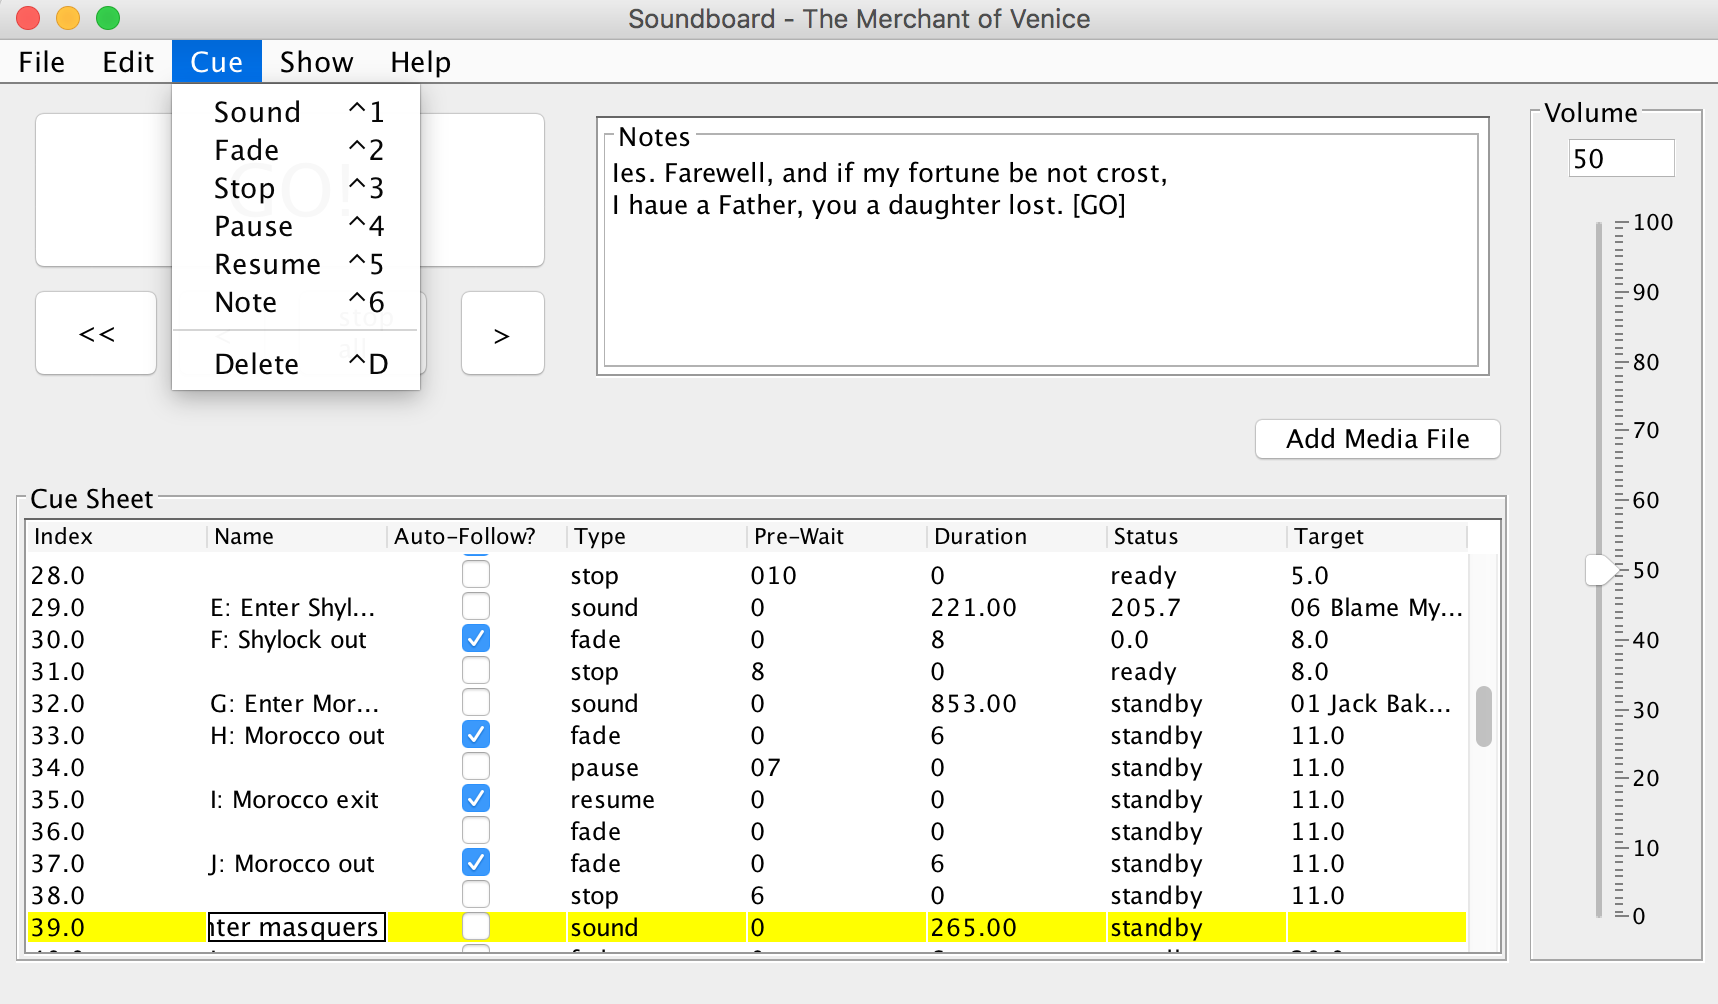Enable Auto-Follow for G: Enter Mor... cue
The height and width of the screenshot is (1004, 1718).
[x=476, y=702]
